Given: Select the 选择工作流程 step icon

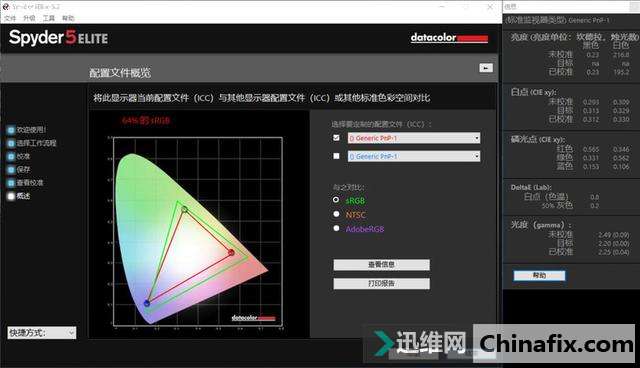Looking at the screenshot, I should 11,143.
